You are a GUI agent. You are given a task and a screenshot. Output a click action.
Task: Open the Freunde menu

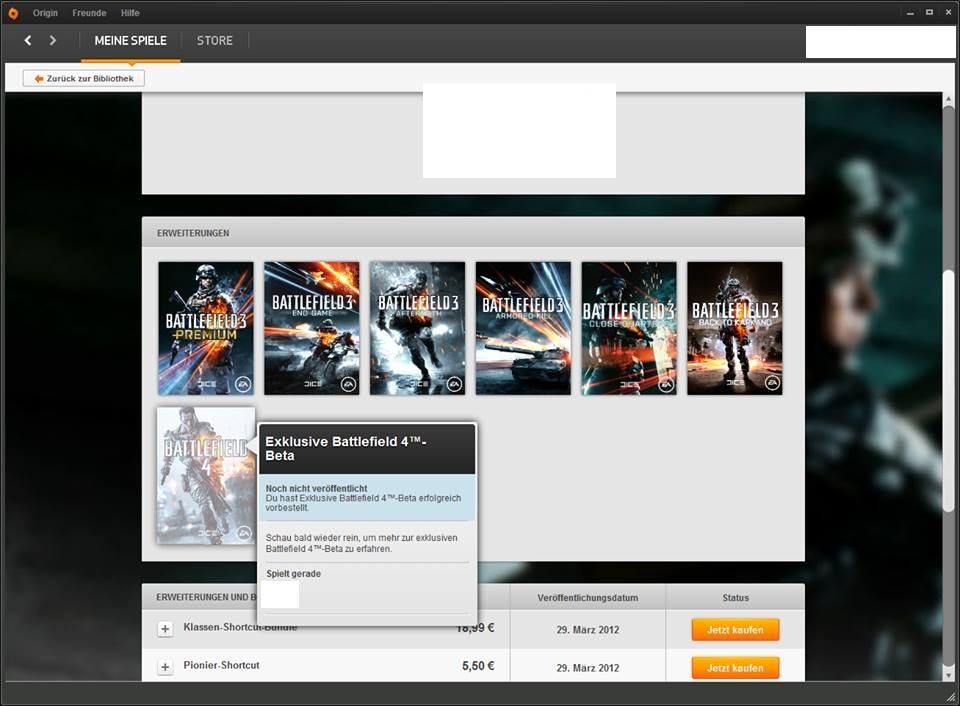click(89, 13)
